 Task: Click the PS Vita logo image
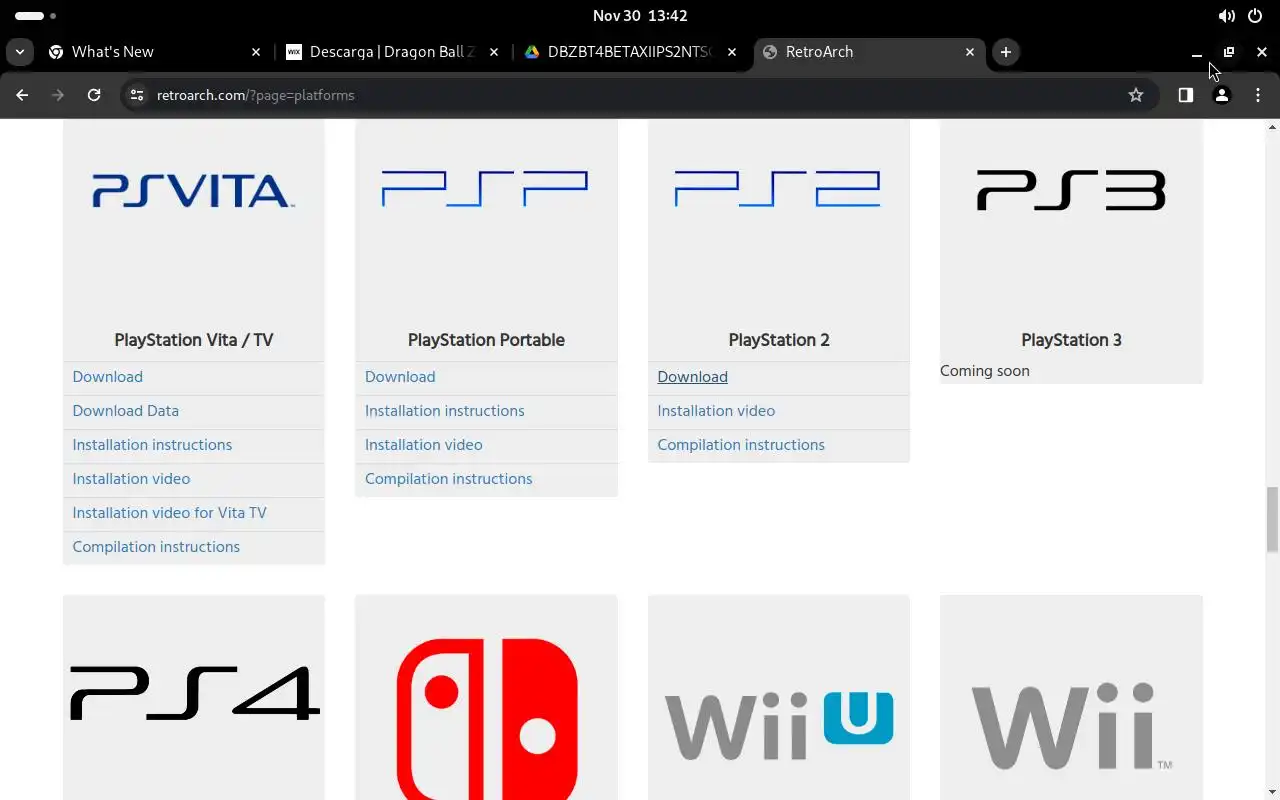coord(193,190)
